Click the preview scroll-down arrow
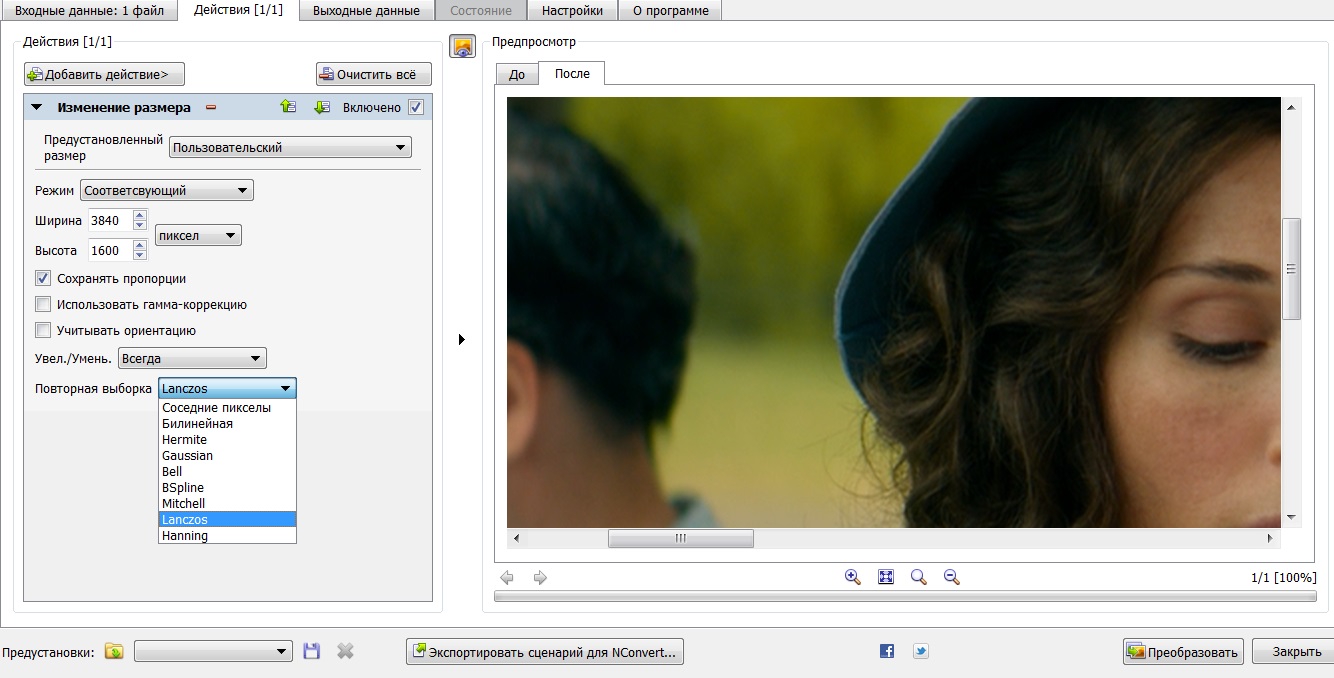 pos(1291,518)
